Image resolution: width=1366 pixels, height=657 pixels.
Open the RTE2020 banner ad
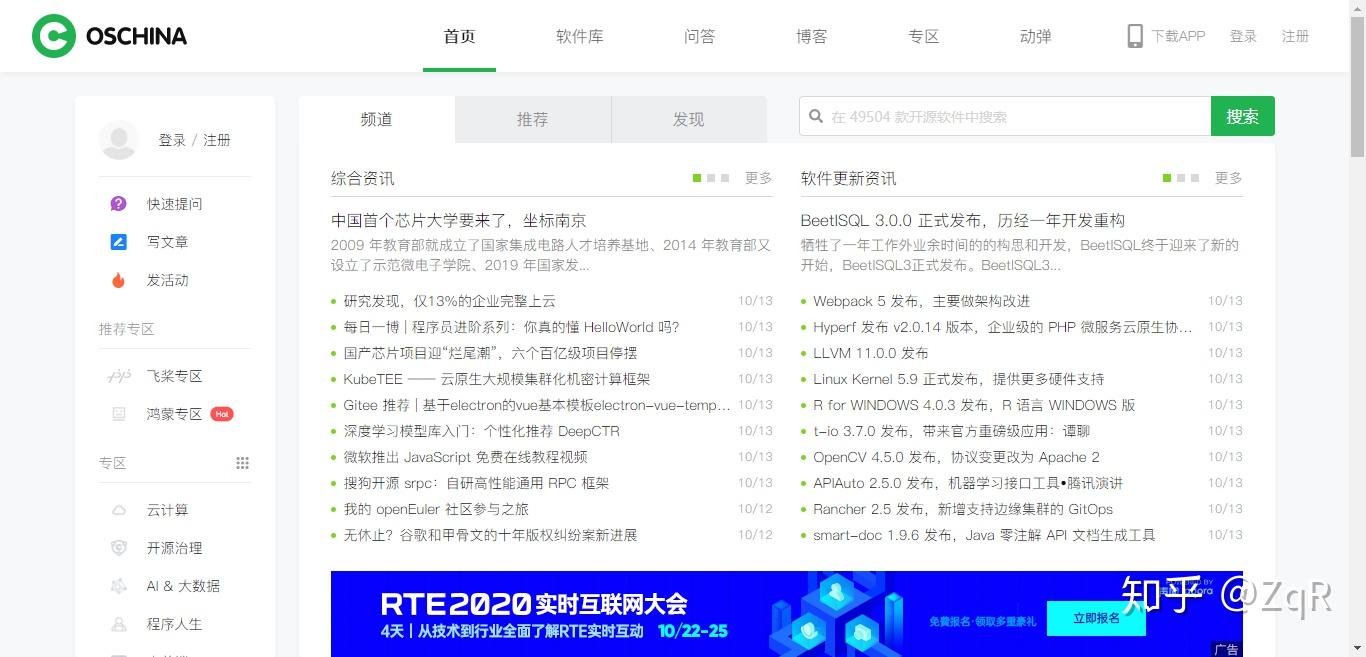coord(787,614)
